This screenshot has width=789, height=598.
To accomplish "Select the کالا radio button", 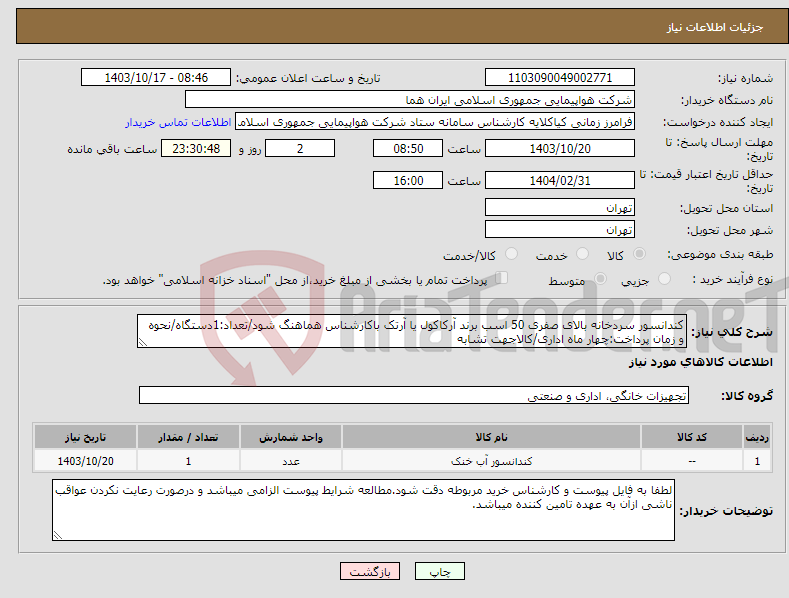I will (639, 254).
